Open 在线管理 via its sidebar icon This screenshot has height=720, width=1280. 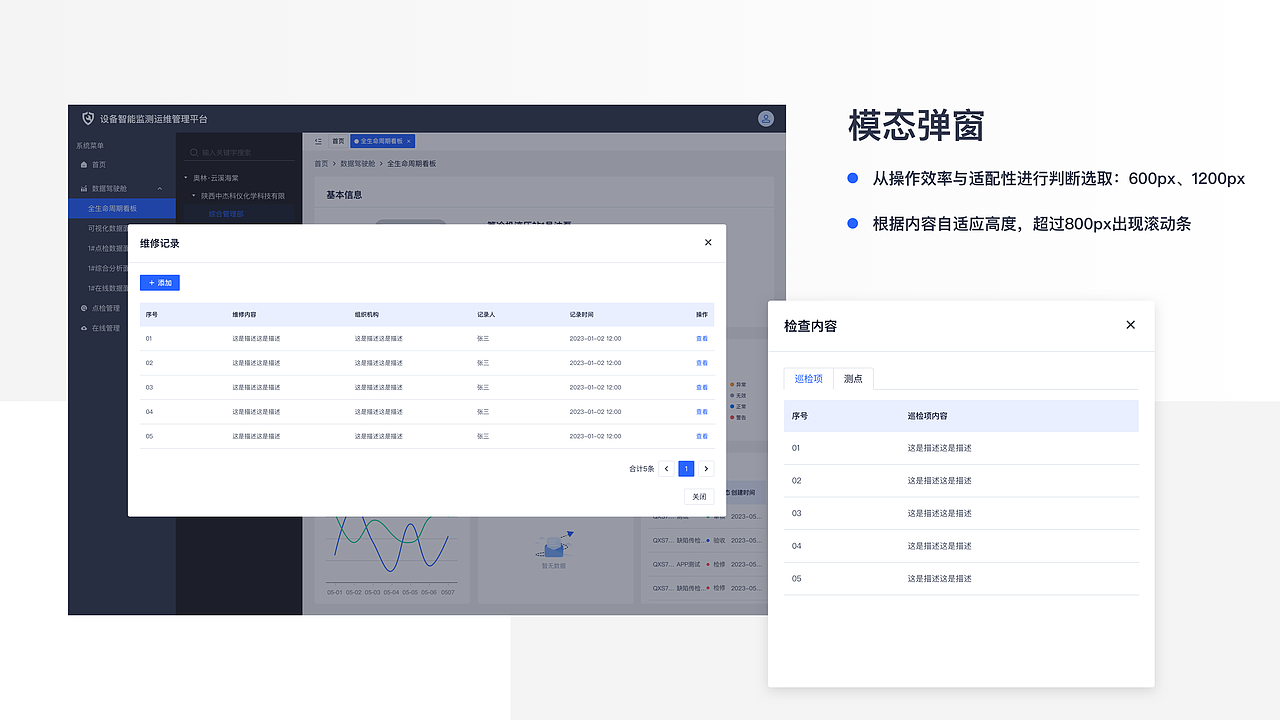[83, 328]
